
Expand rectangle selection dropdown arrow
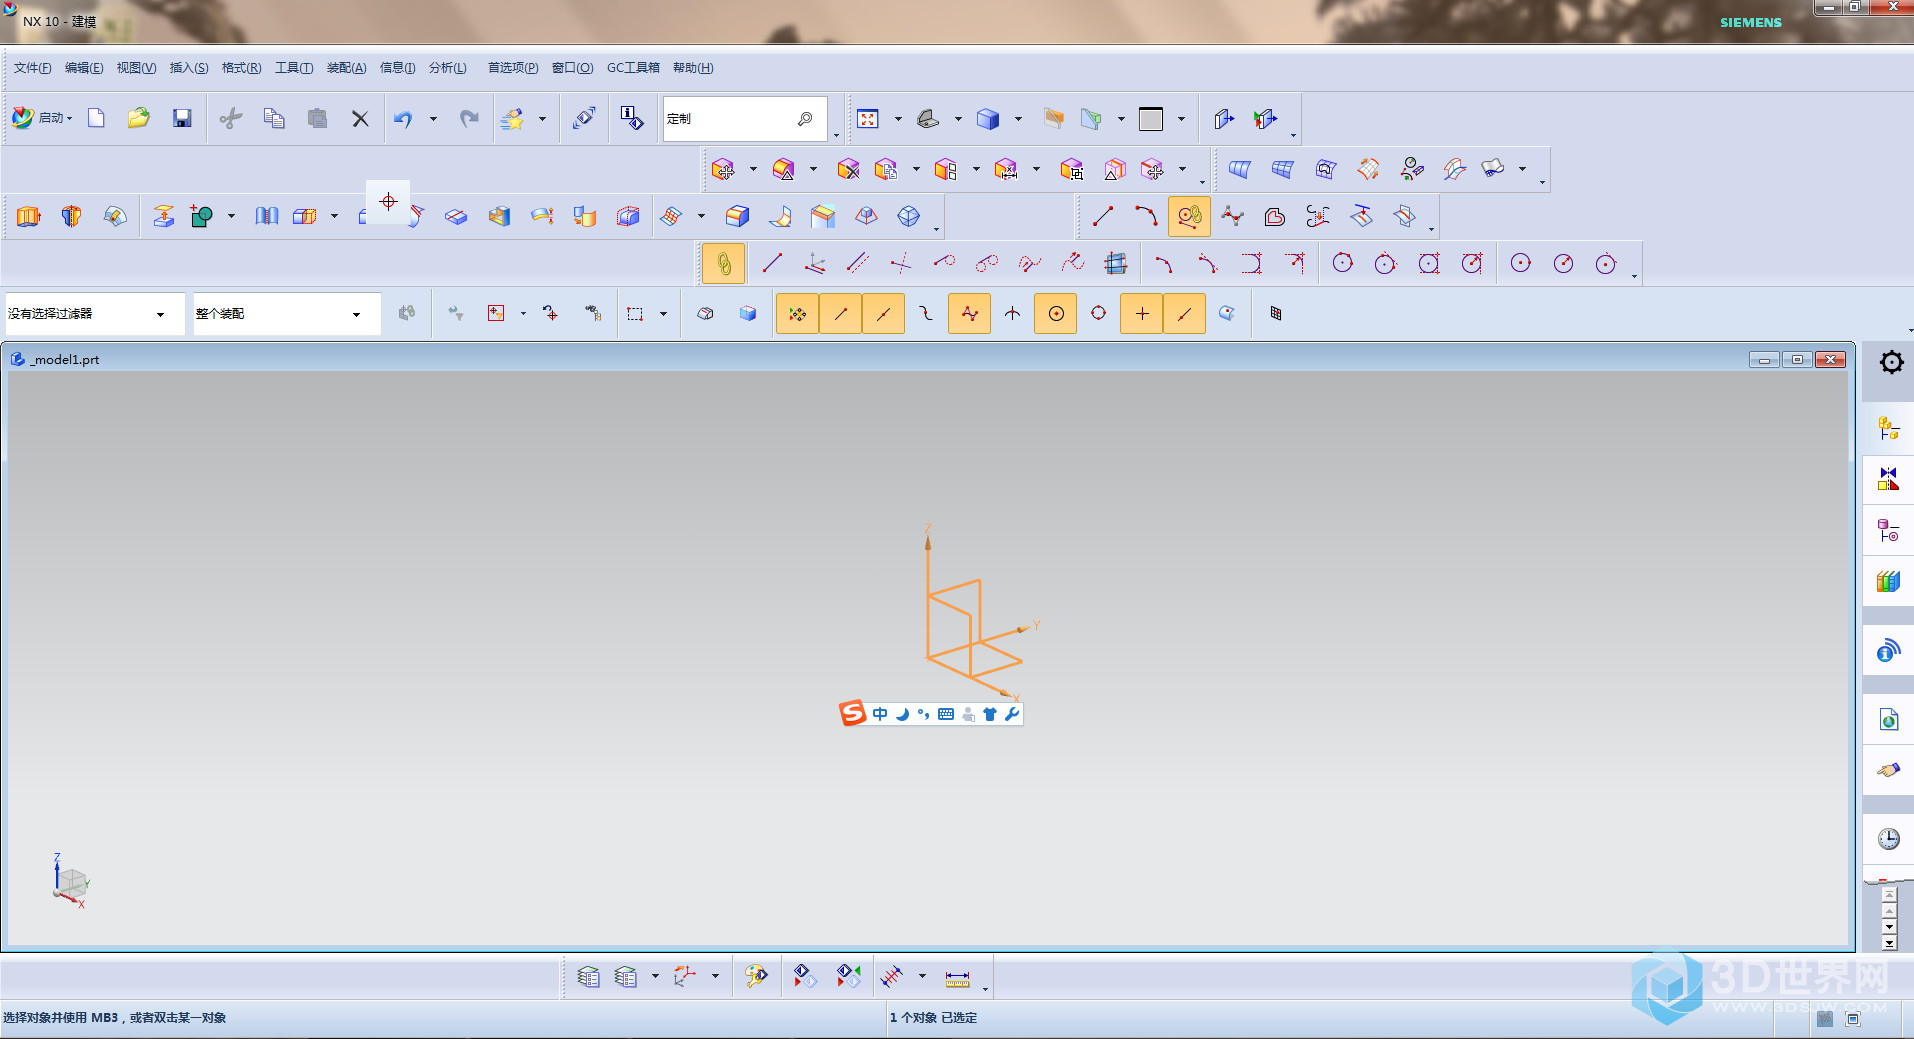[663, 314]
